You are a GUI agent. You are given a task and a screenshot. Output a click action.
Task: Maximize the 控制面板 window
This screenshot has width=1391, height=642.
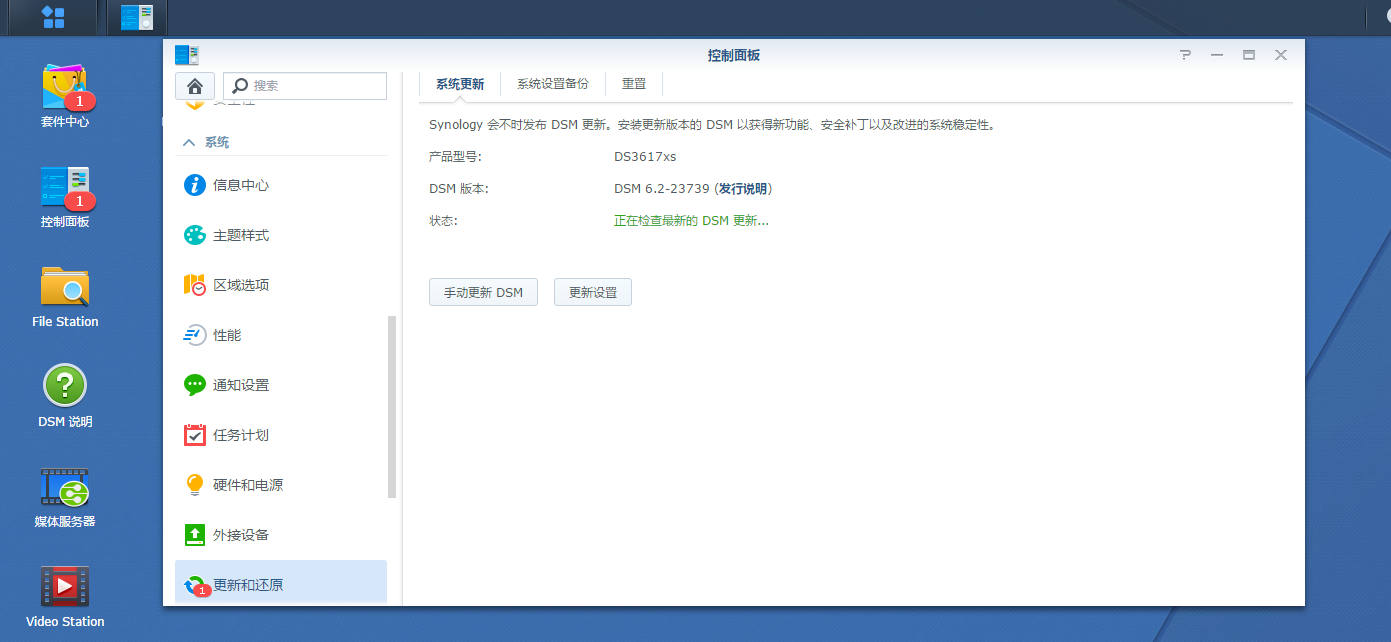pyautogui.click(x=1249, y=55)
